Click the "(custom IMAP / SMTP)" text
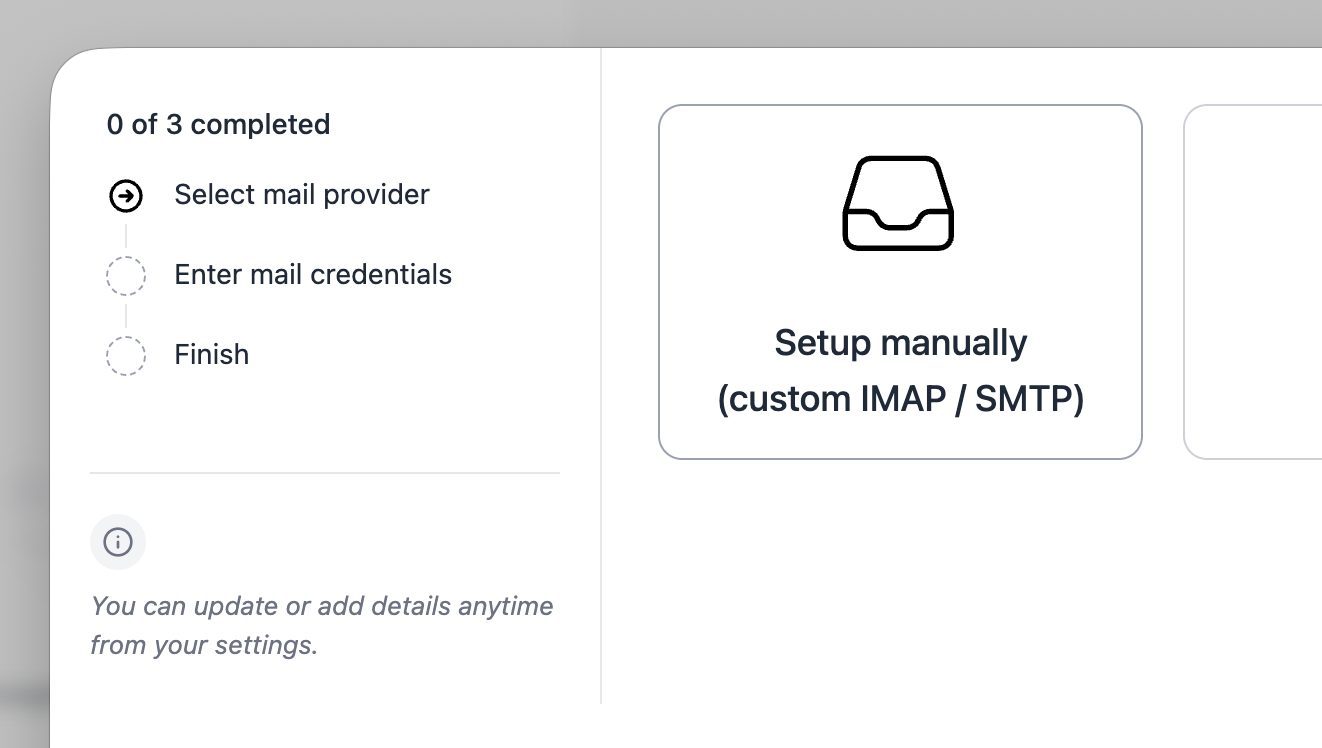1322x748 pixels. coord(900,399)
